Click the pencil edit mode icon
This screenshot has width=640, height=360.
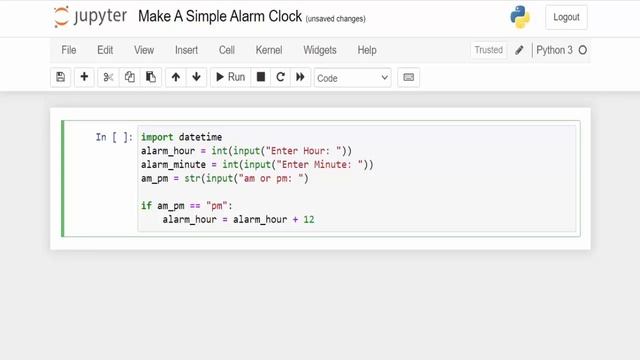519,50
